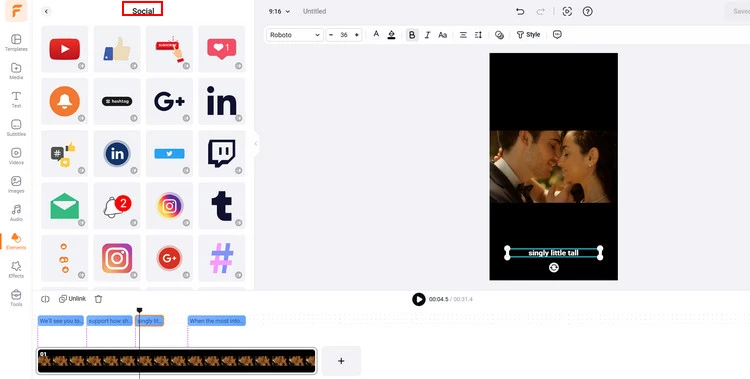Edit the font size value 36
The height and width of the screenshot is (379, 750).
pyautogui.click(x=343, y=34)
